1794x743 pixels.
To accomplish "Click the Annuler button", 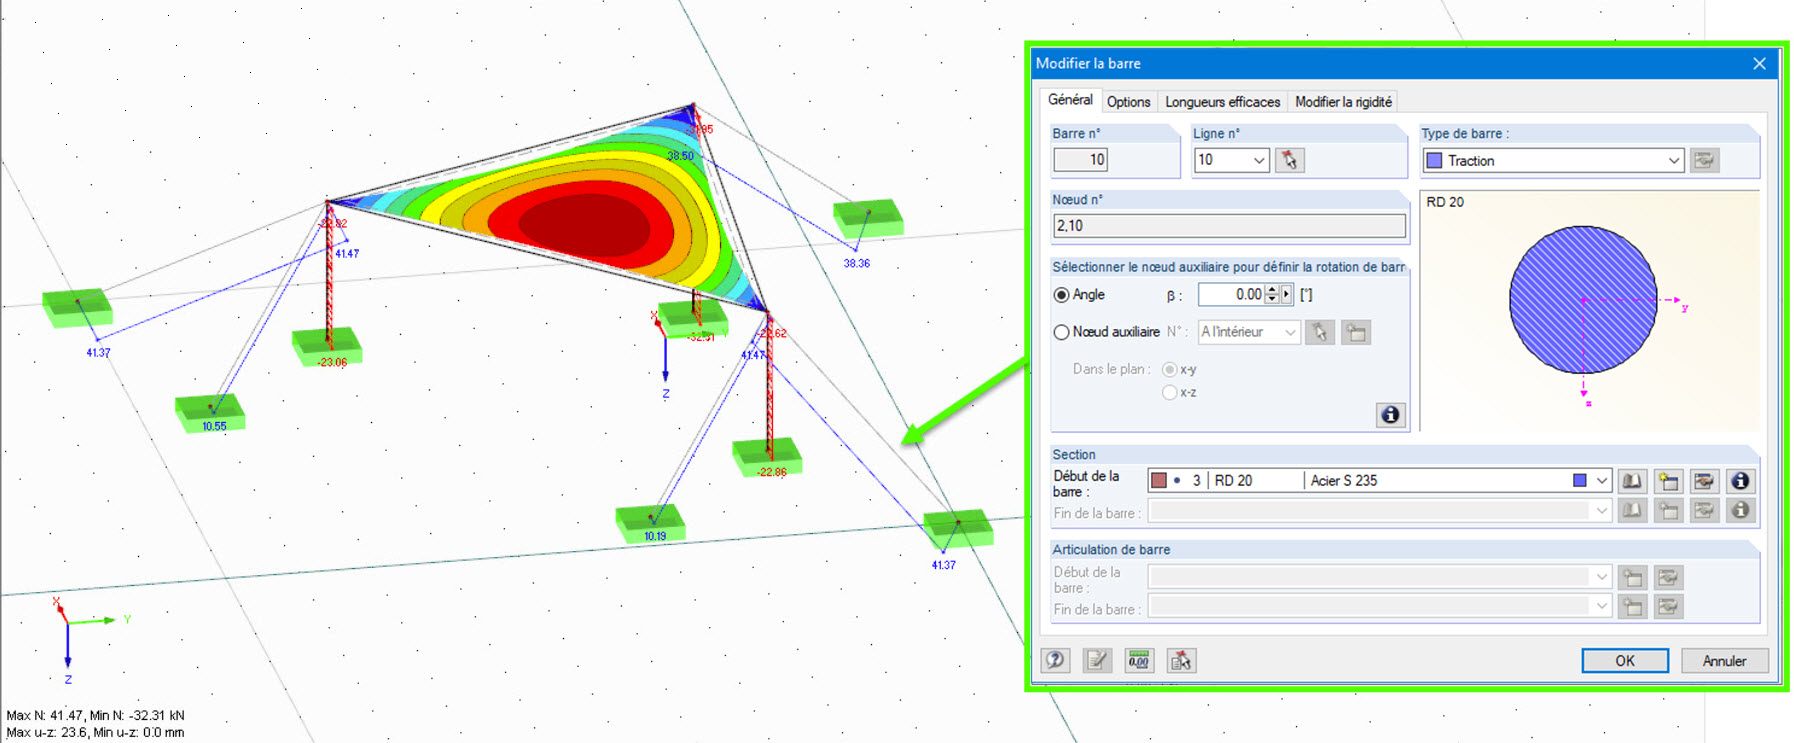I will click(x=1724, y=661).
